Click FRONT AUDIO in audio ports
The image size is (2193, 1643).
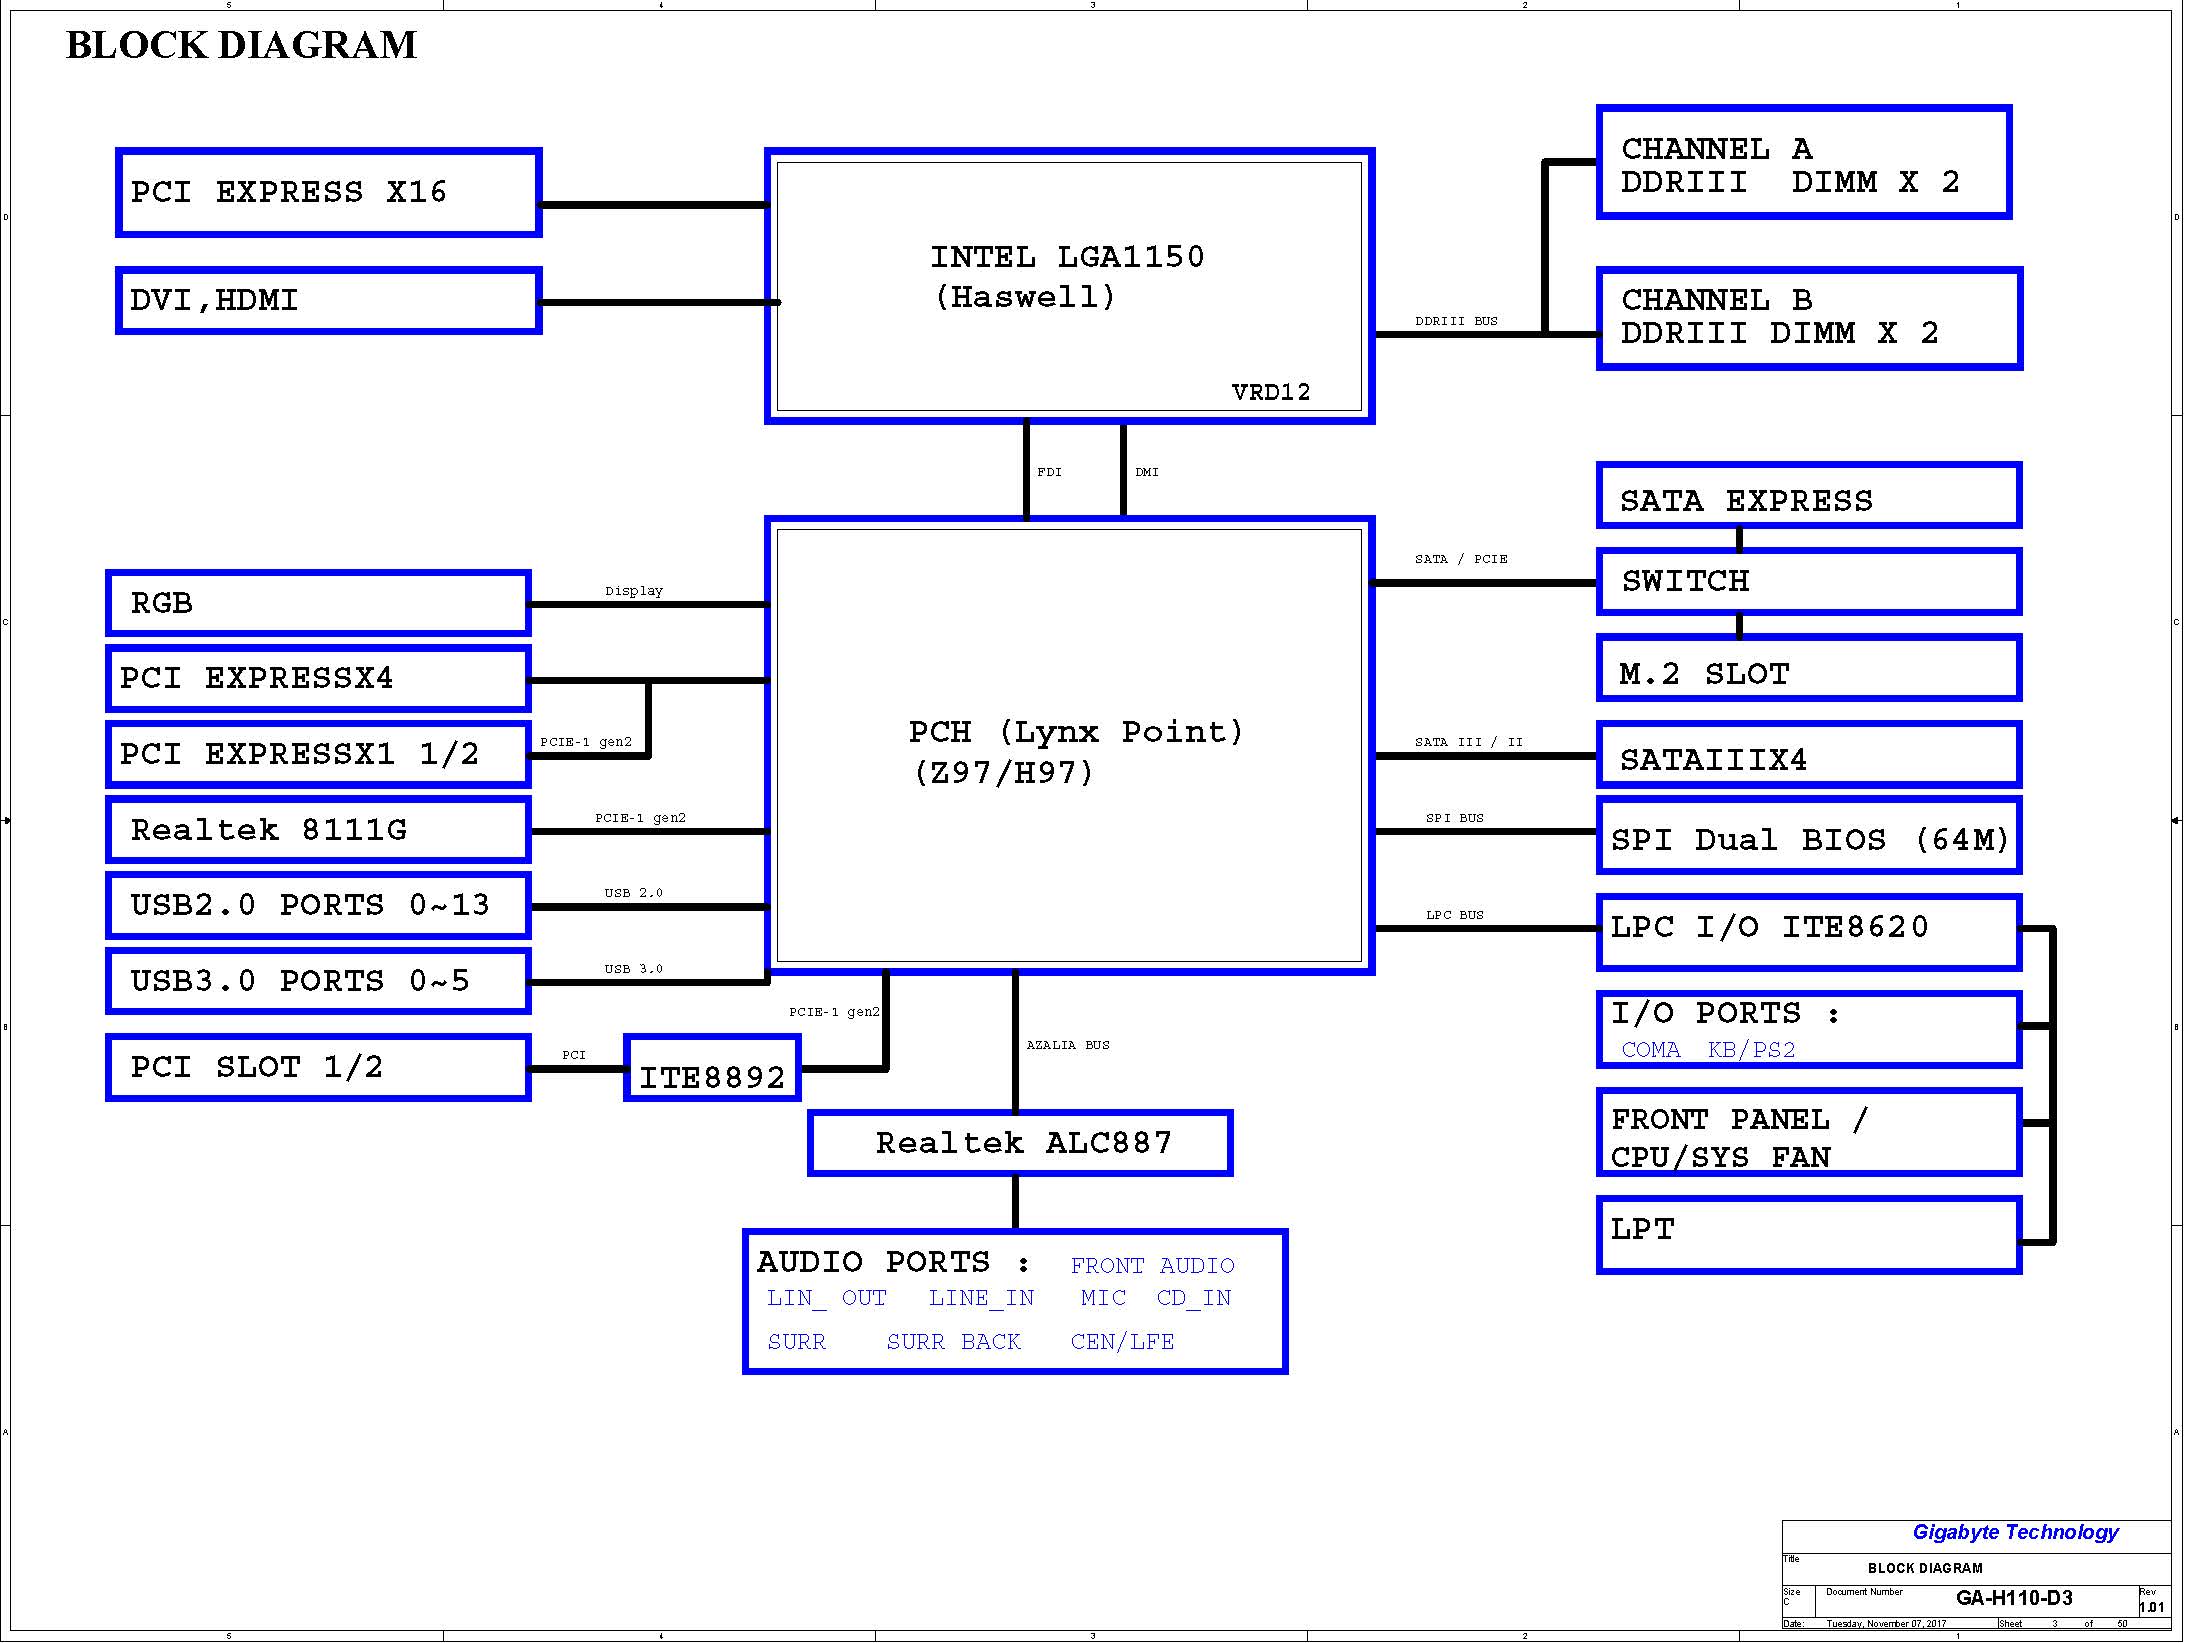1152,1266
